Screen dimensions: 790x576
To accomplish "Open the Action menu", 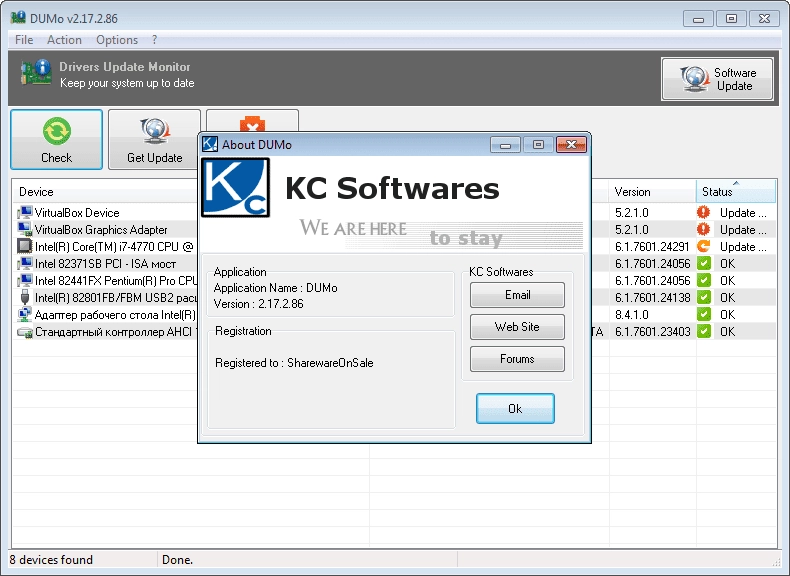I will point(64,40).
